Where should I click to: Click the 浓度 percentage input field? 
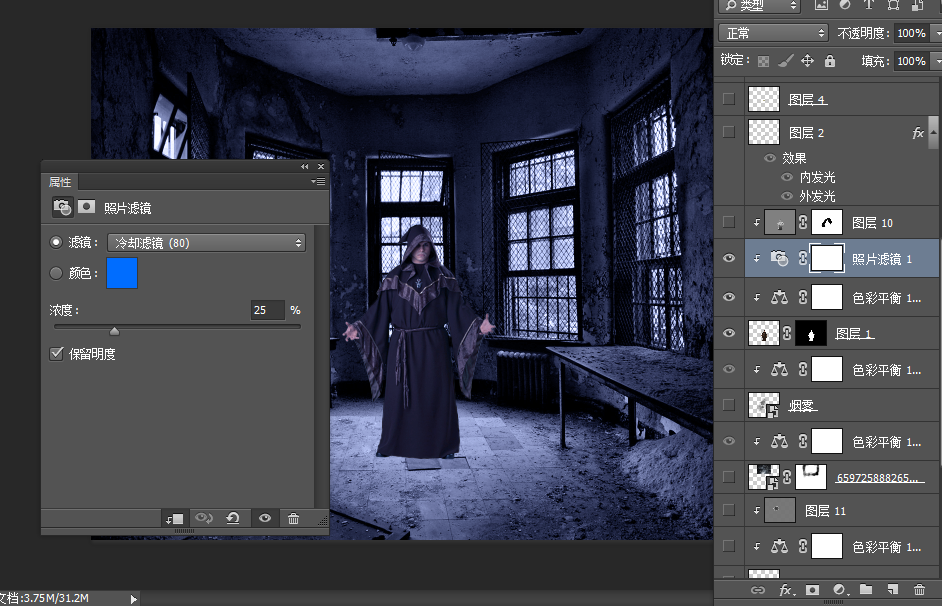pos(266,310)
